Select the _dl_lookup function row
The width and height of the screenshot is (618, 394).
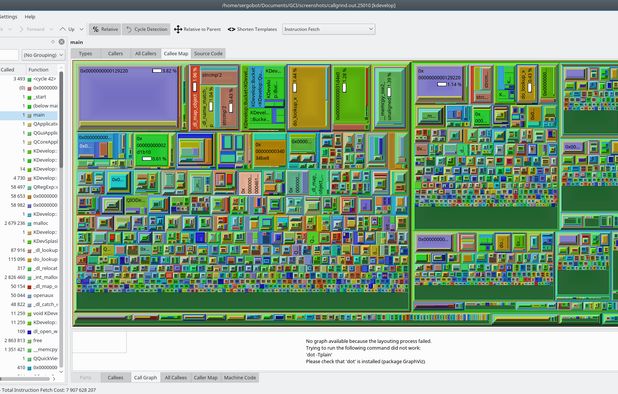(x=29, y=250)
